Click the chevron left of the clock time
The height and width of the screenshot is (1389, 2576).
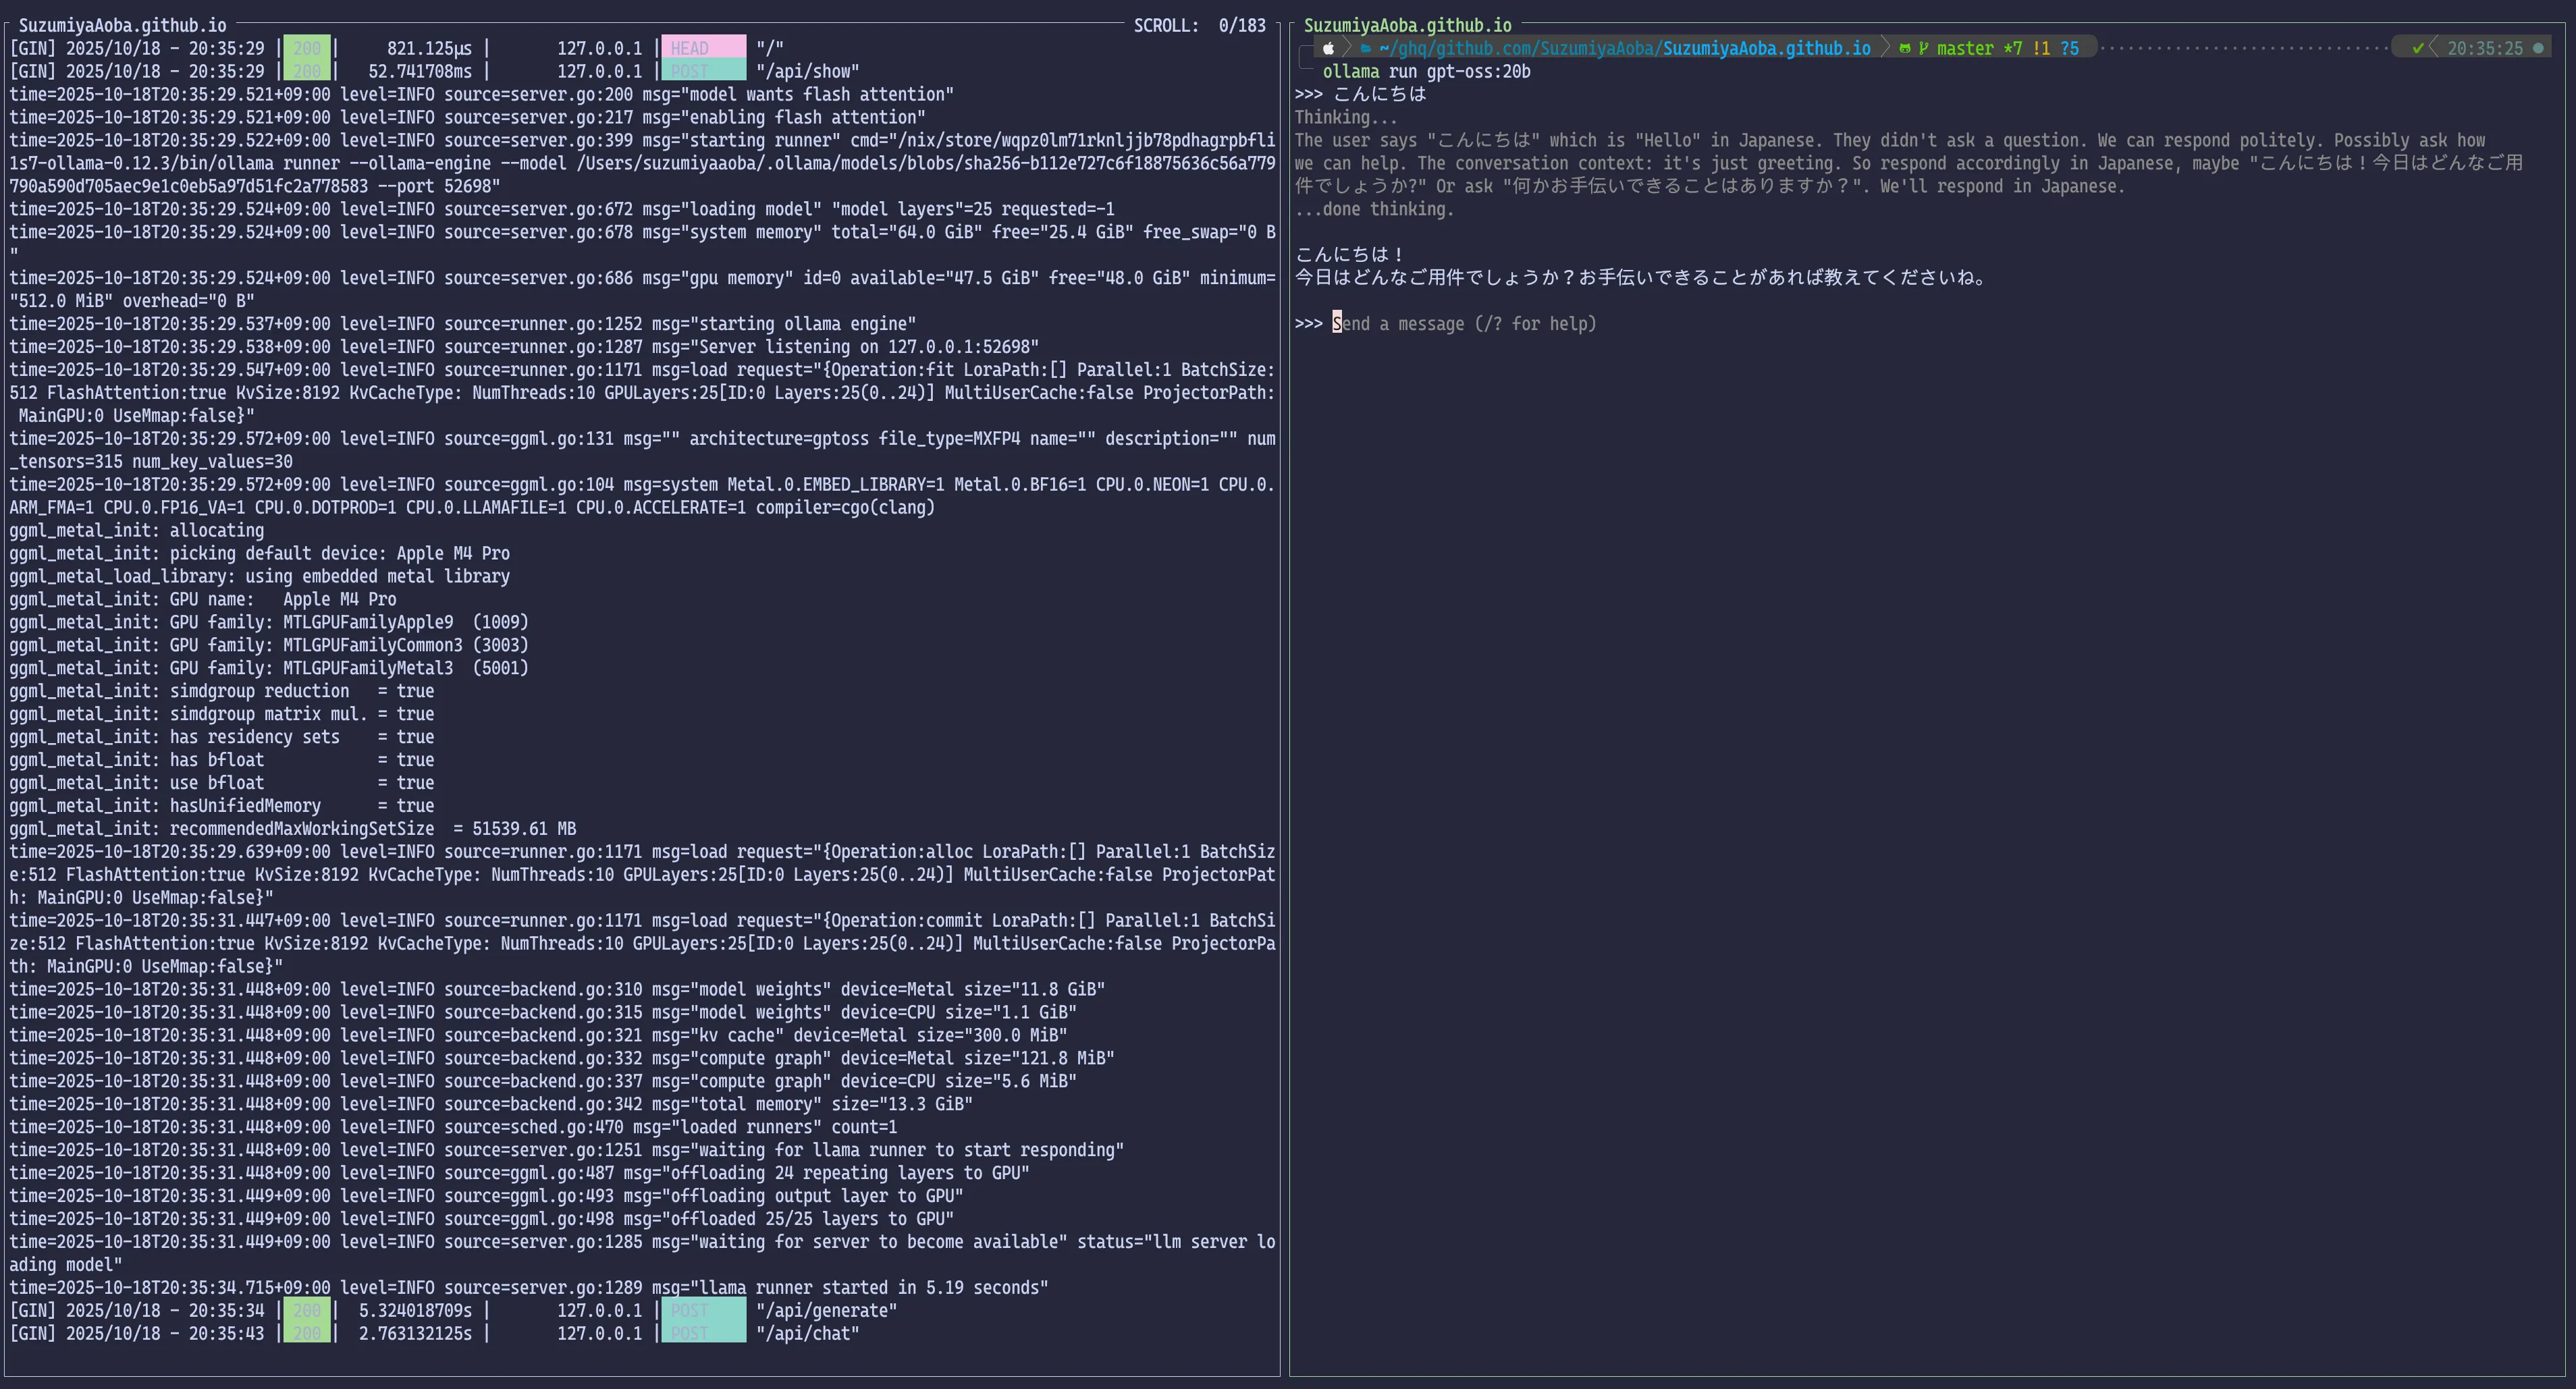pyautogui.click(x=2435, y=48)
